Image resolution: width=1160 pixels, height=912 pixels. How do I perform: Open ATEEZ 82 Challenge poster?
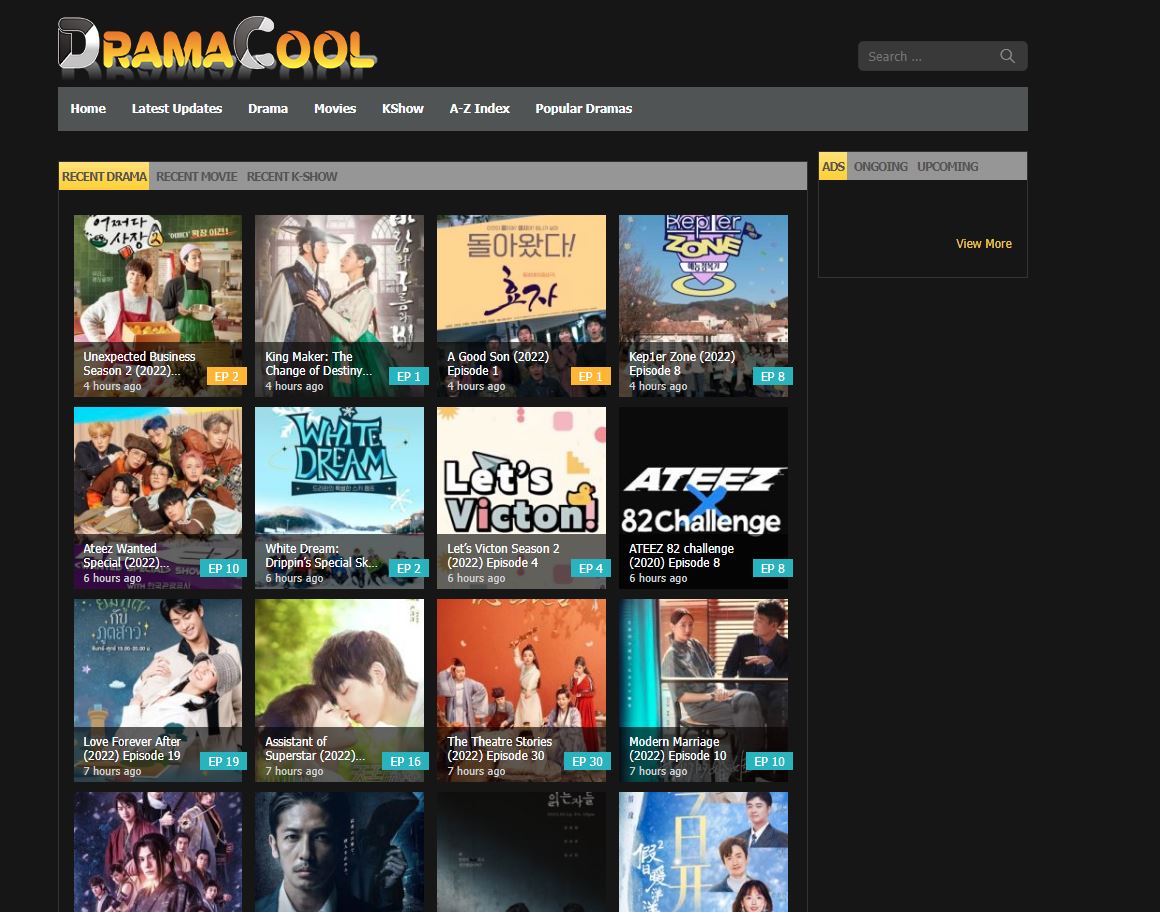[704, 498]
